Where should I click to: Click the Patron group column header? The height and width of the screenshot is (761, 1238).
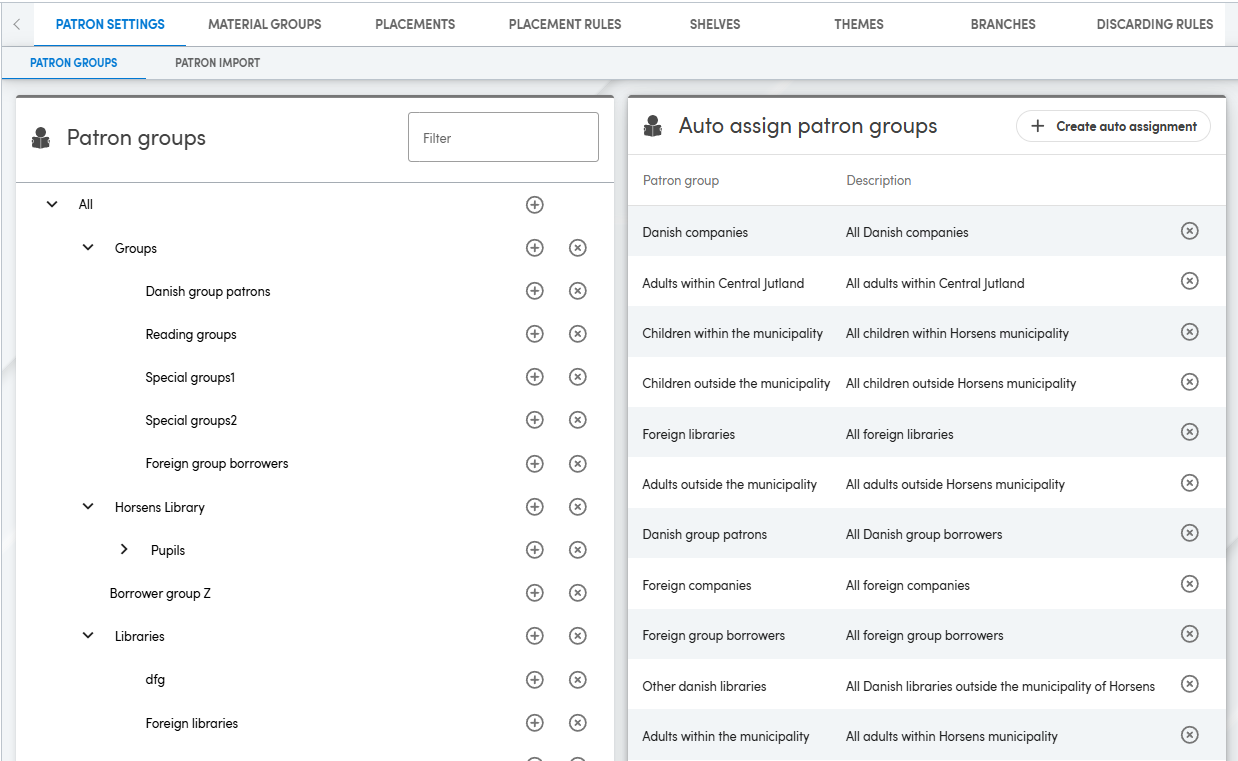[x=681, y=180]
